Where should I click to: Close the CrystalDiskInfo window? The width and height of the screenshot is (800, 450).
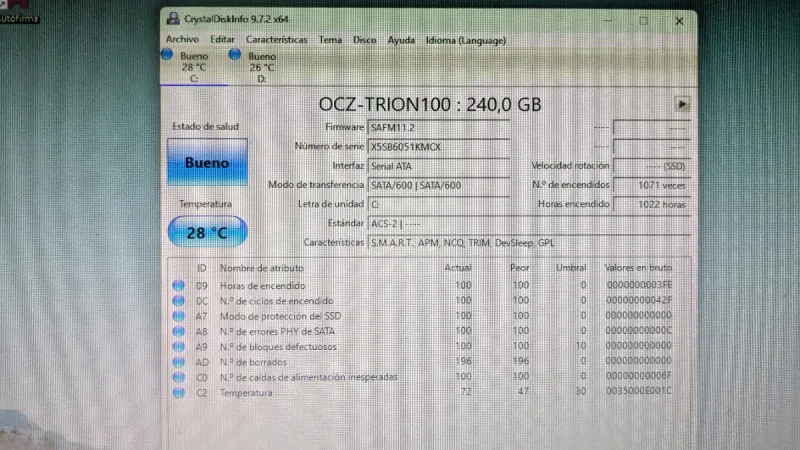point(679,21)
